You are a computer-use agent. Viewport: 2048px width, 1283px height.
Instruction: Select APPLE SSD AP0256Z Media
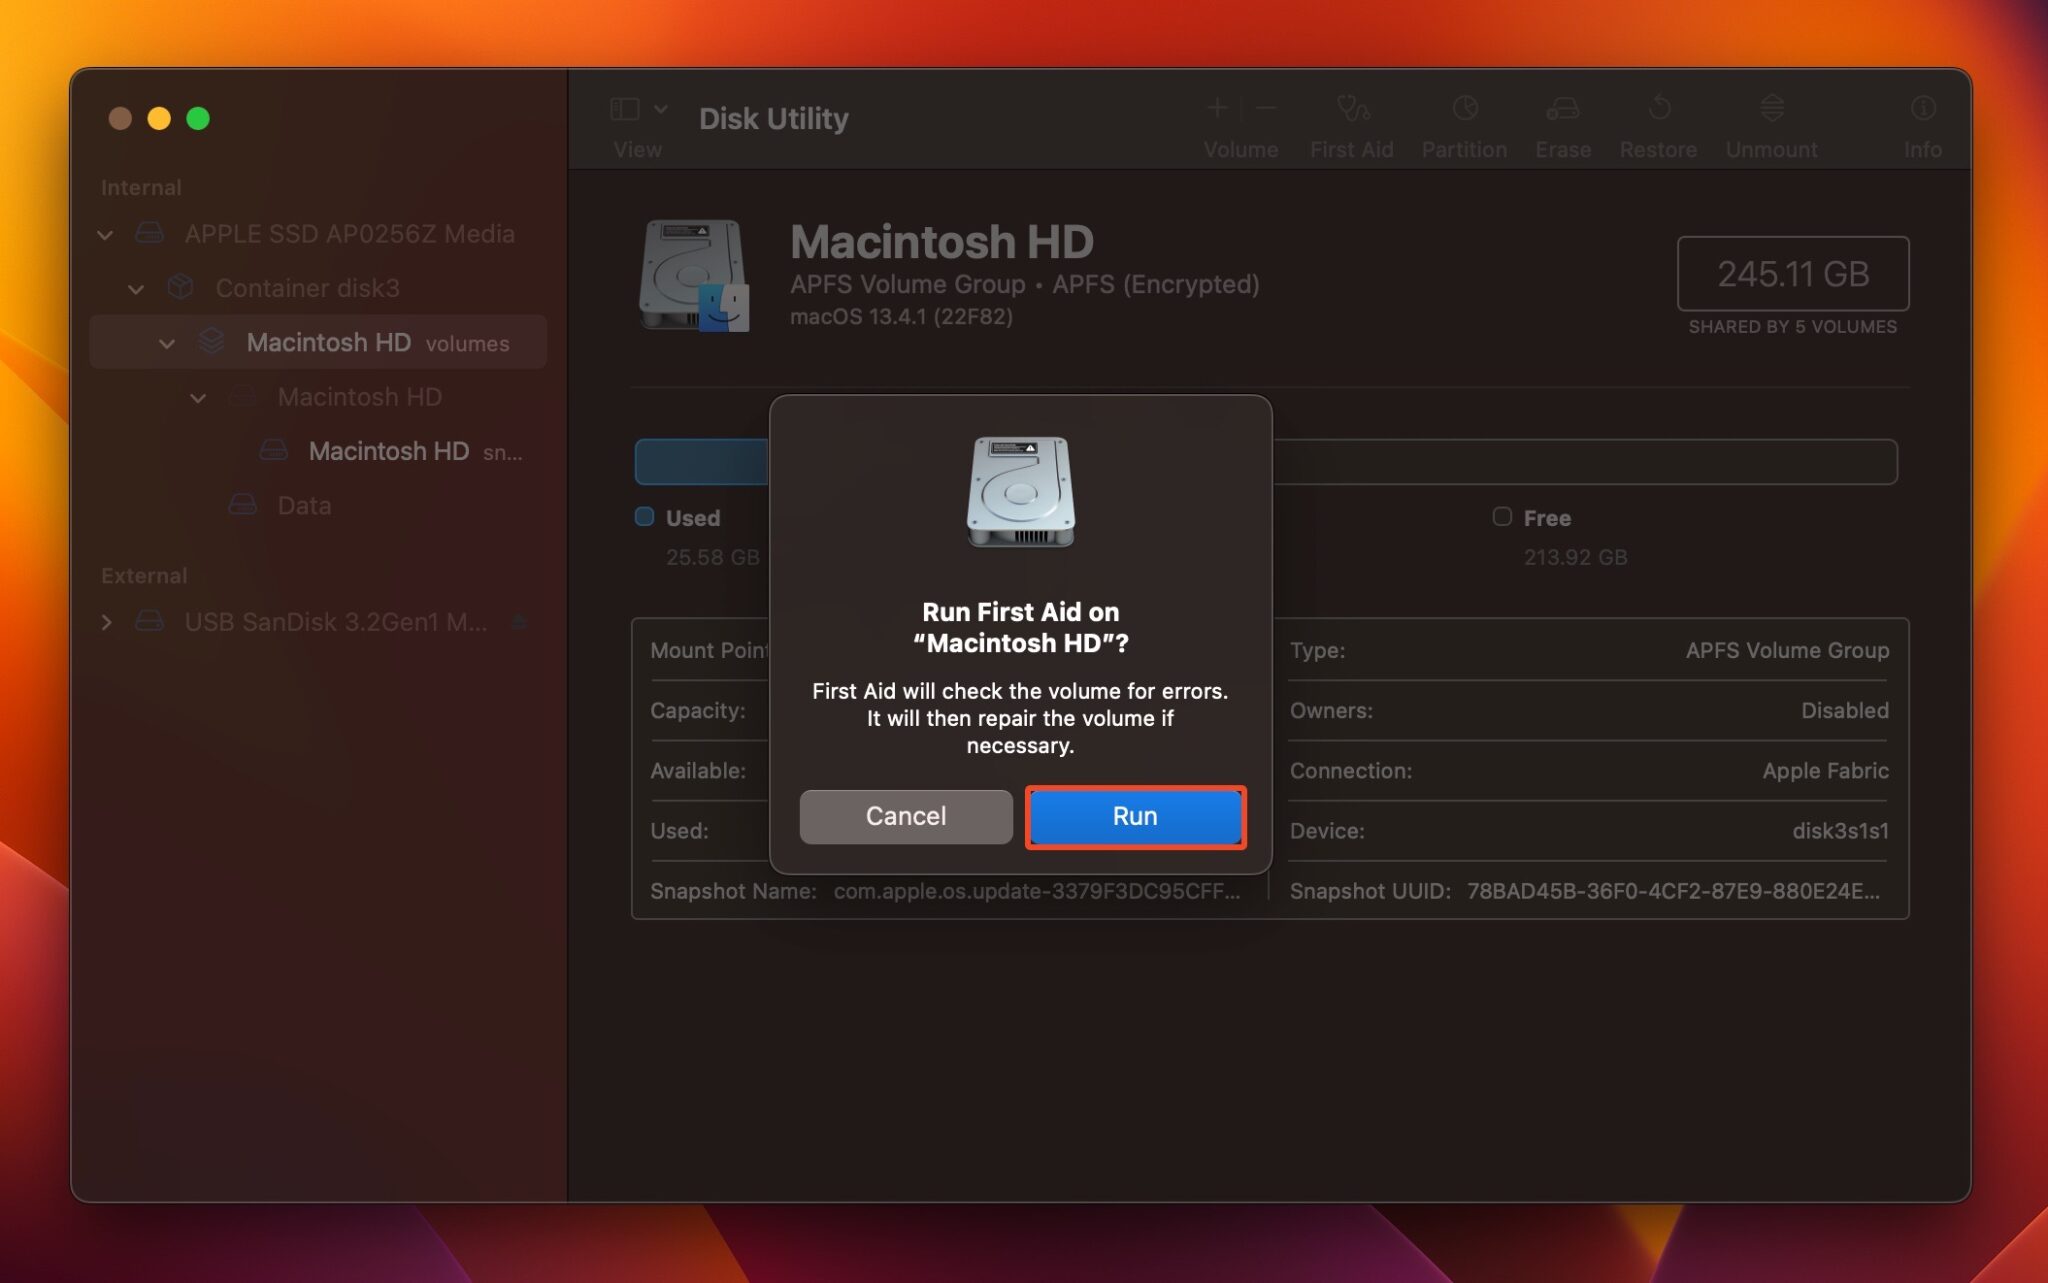tap(349, 233)
